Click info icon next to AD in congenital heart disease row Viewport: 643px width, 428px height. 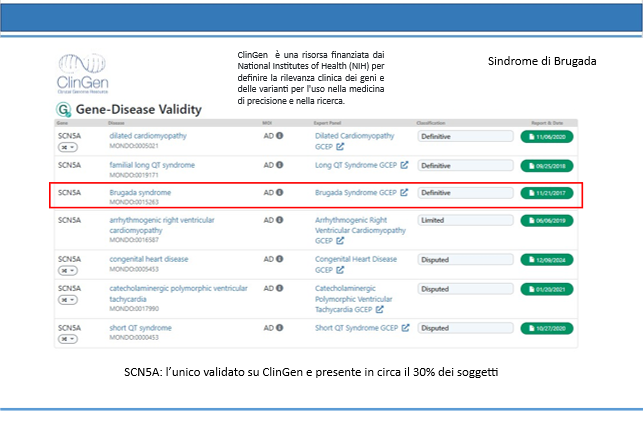[280, 259]
